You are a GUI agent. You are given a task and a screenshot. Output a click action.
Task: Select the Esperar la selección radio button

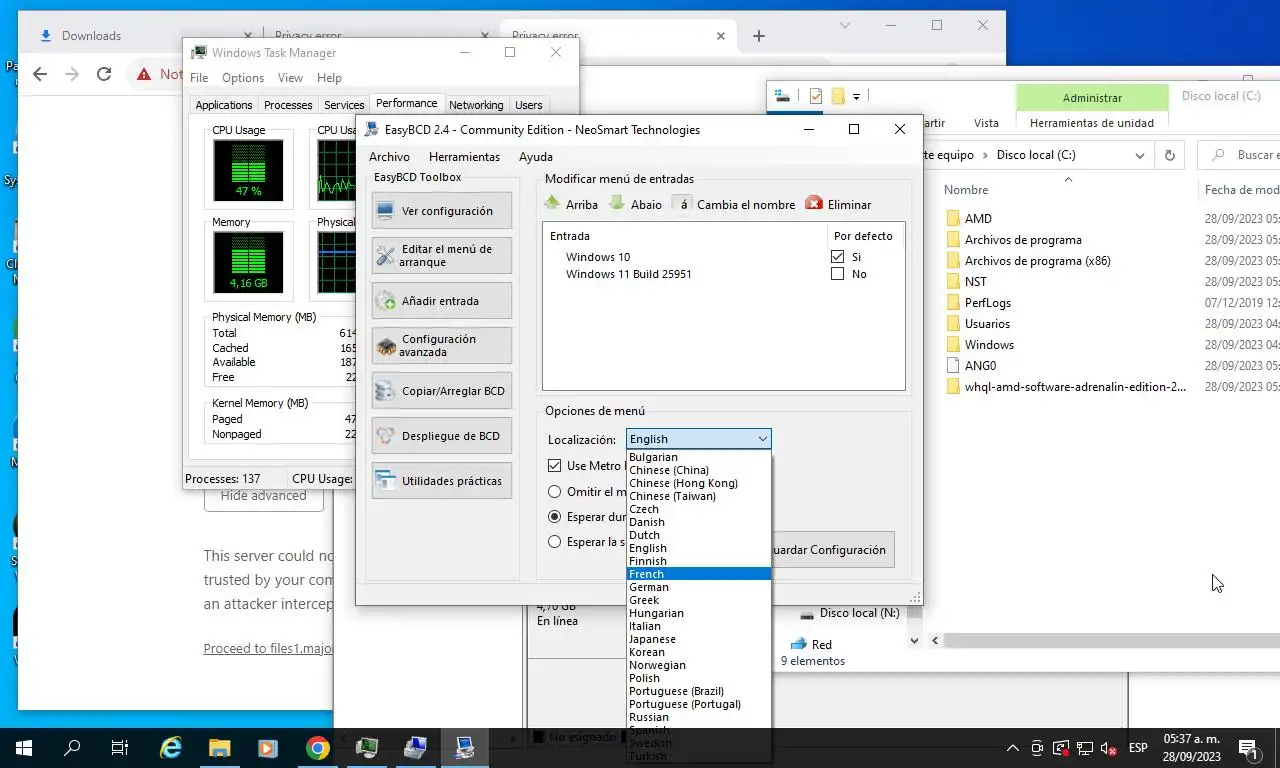[x=555, y=542]
